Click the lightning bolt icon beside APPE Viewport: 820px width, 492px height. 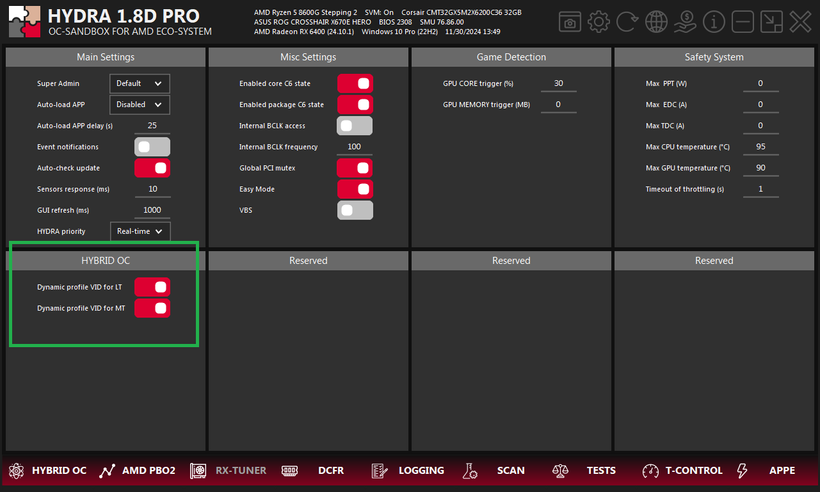tap(742, 471)
